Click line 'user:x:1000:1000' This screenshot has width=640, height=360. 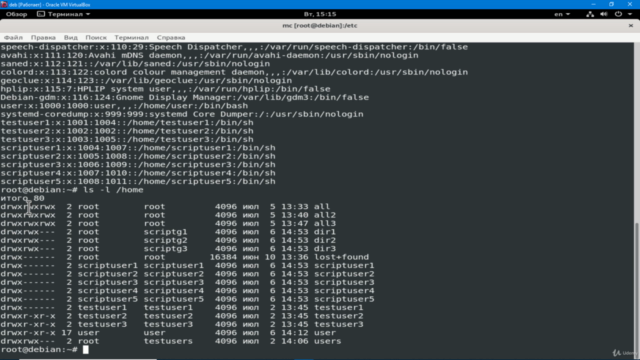coord(124,106)
